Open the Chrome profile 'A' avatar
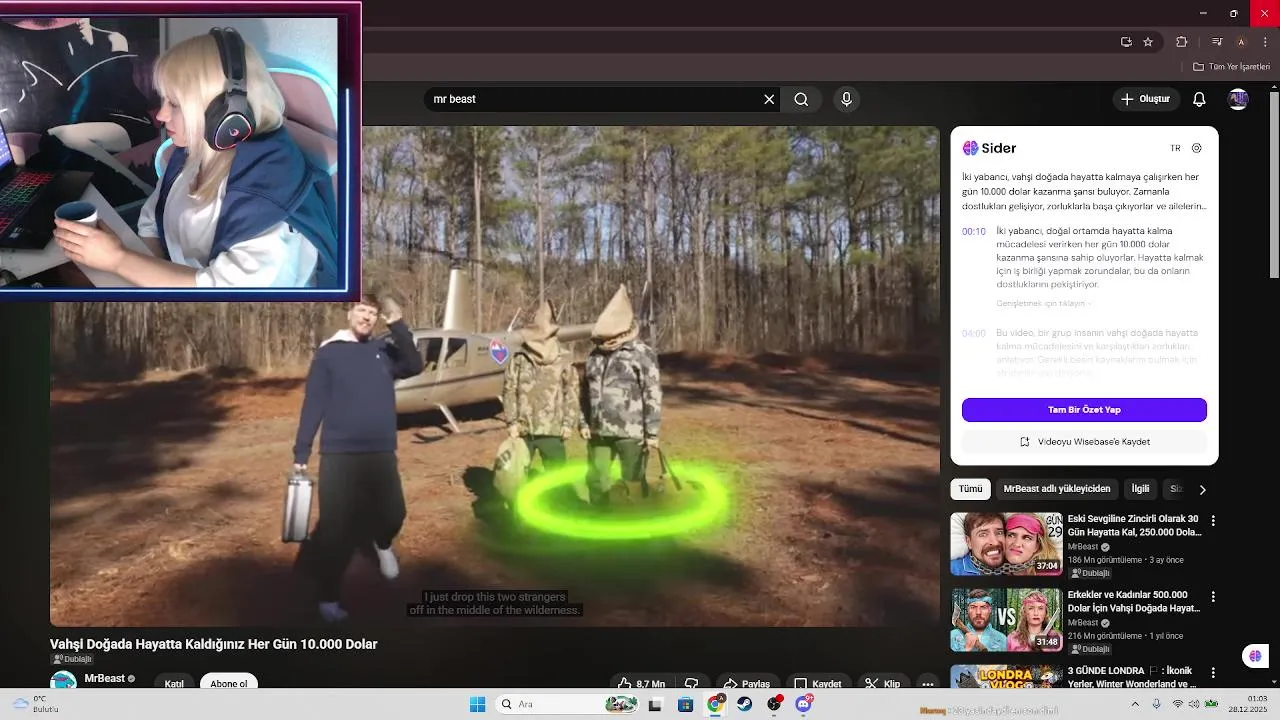 click(1241, 42)
